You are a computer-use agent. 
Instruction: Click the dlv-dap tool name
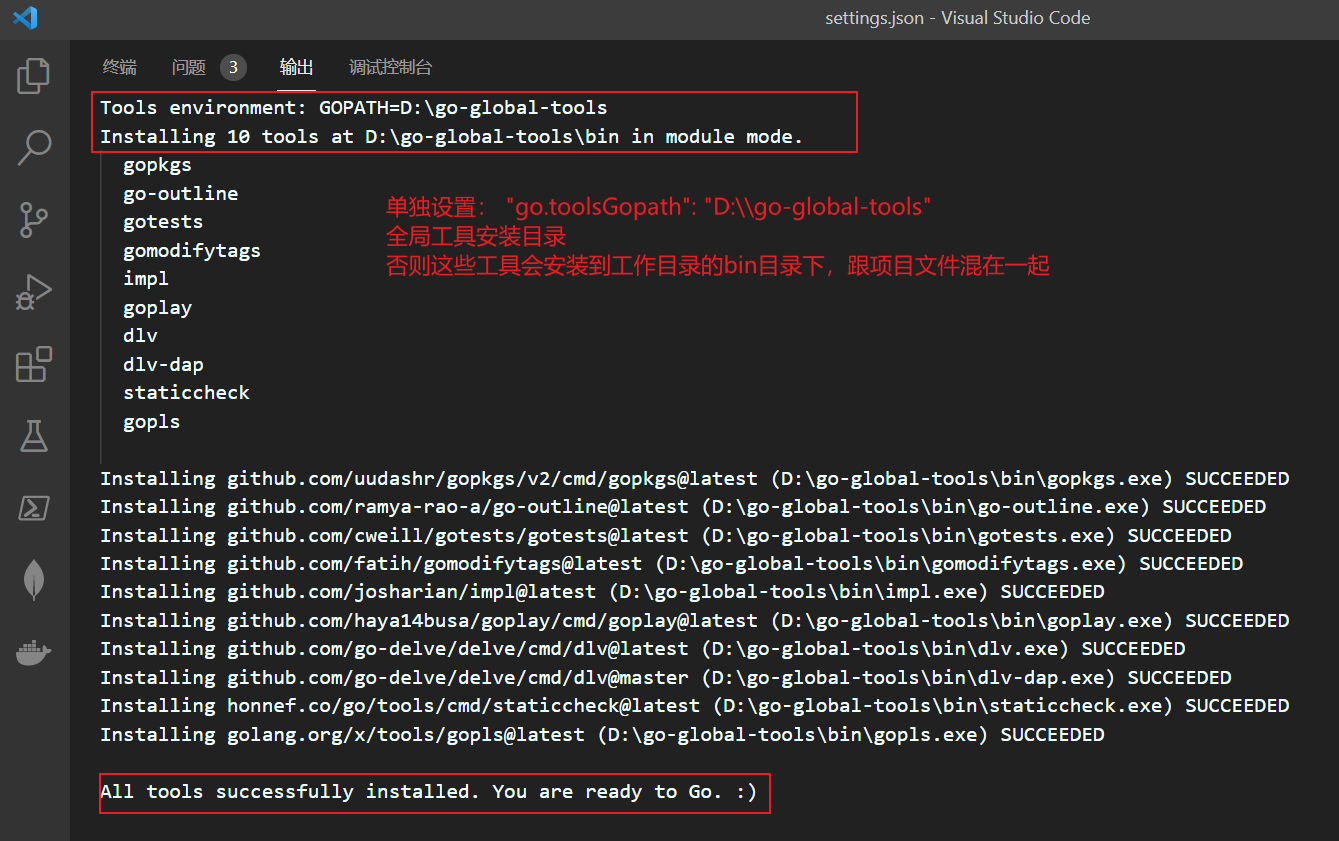(x=163, y=364)
